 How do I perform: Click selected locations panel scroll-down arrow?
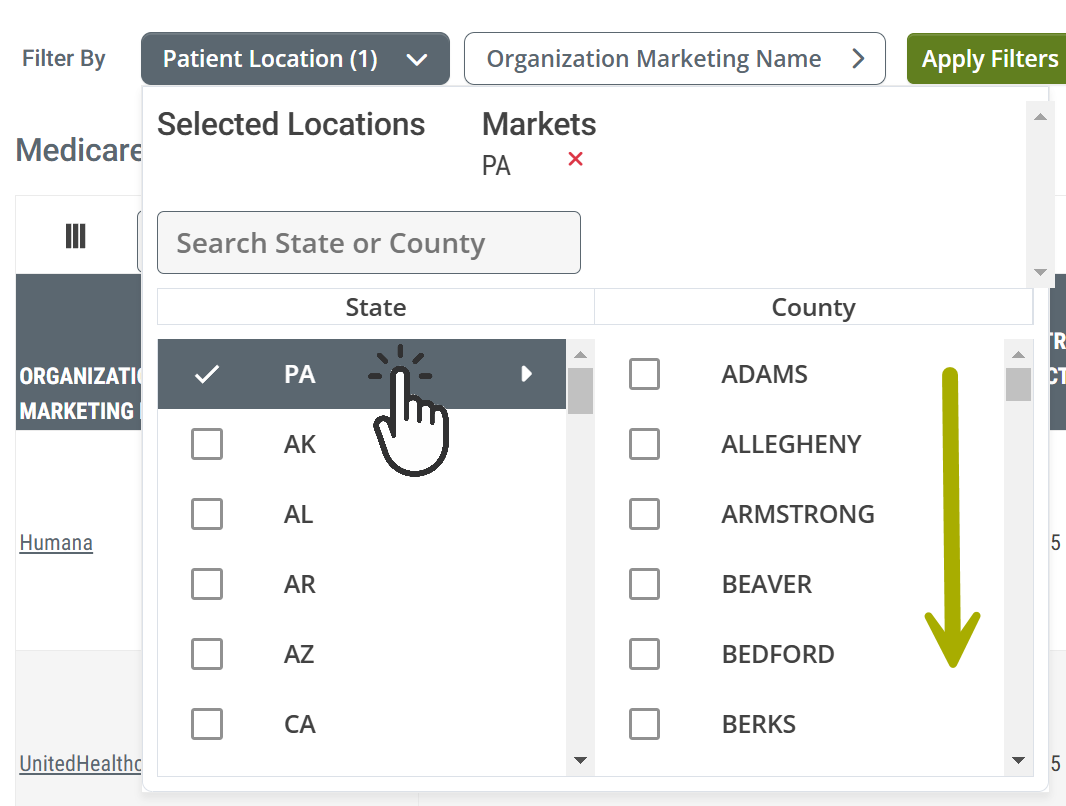(1039, 272)
